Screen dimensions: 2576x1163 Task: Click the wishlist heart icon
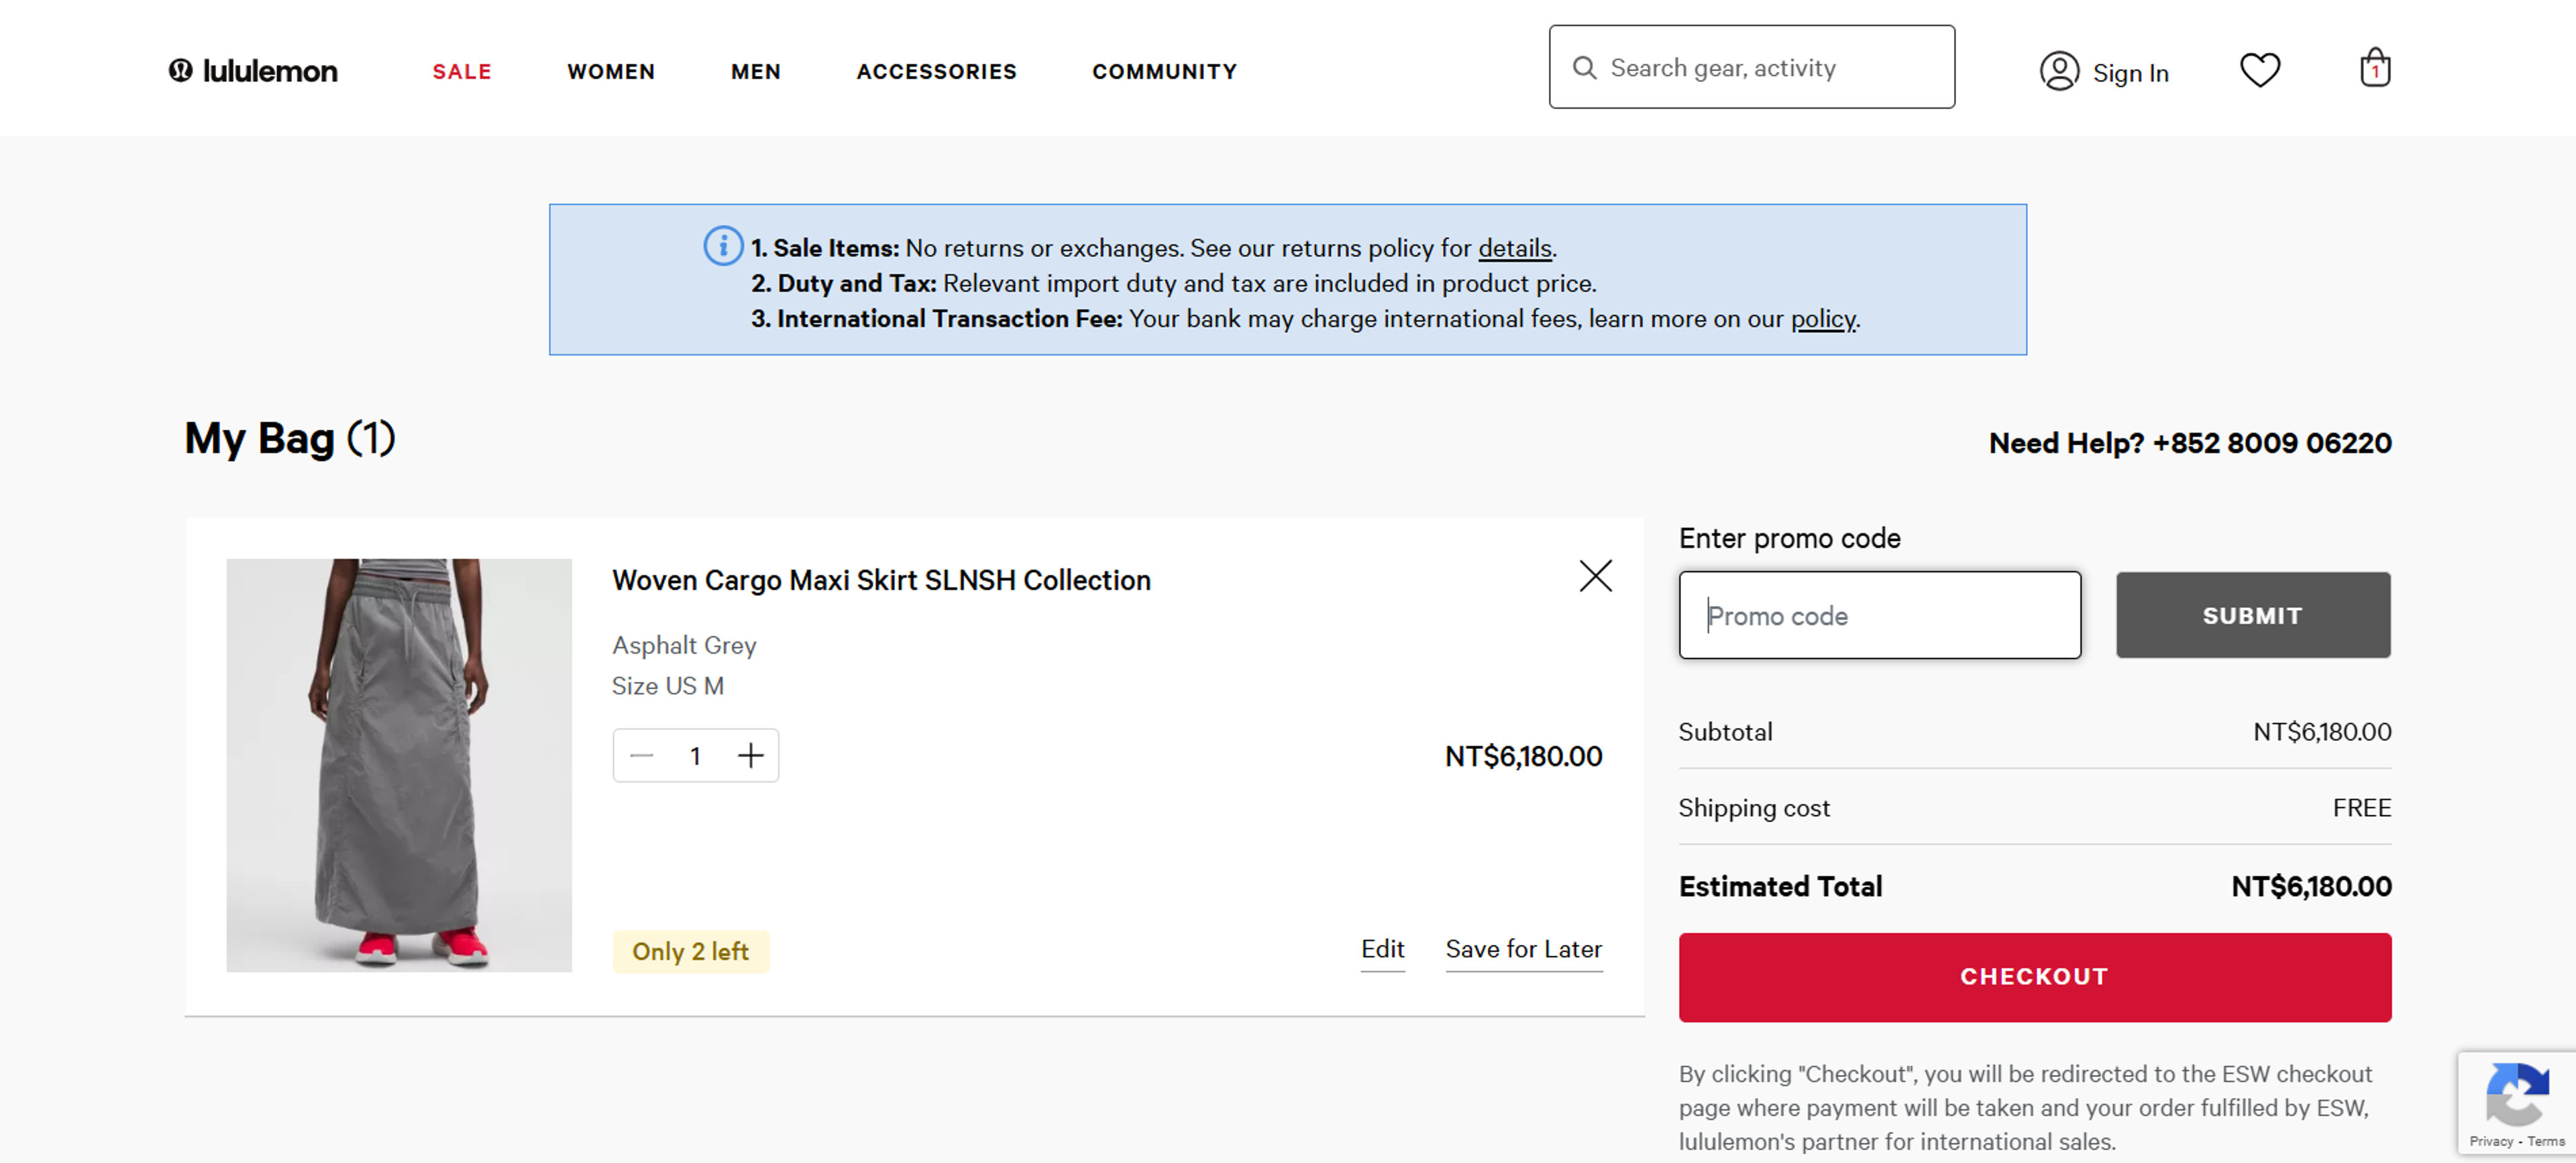(2260, 69)
